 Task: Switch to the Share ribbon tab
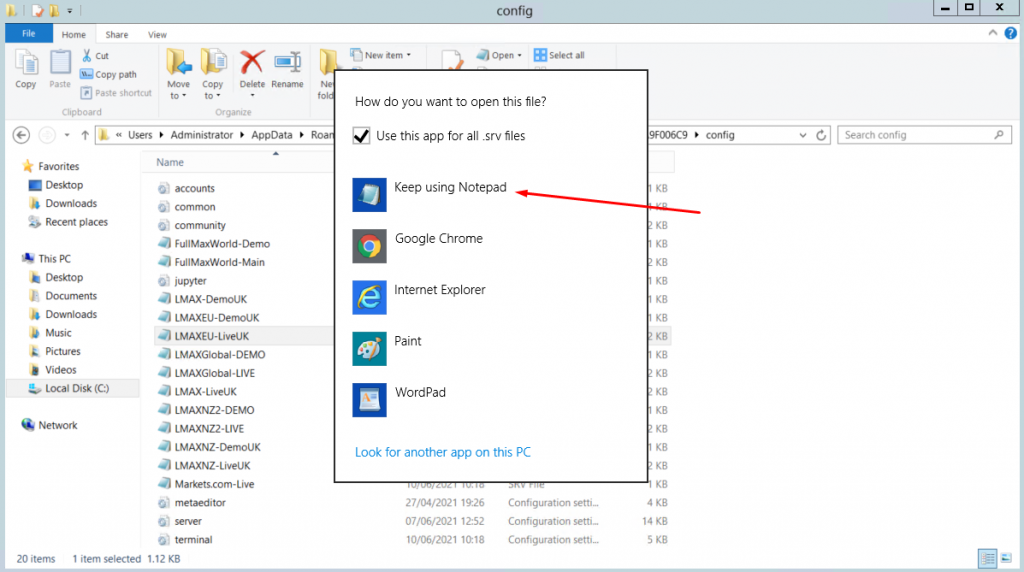coord(116,34)
